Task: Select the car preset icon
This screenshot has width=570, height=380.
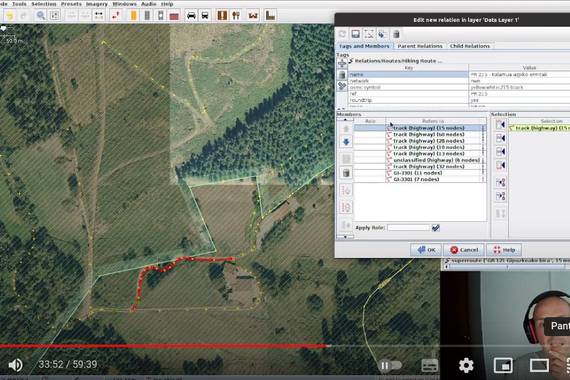Action: tap(191, 15)
